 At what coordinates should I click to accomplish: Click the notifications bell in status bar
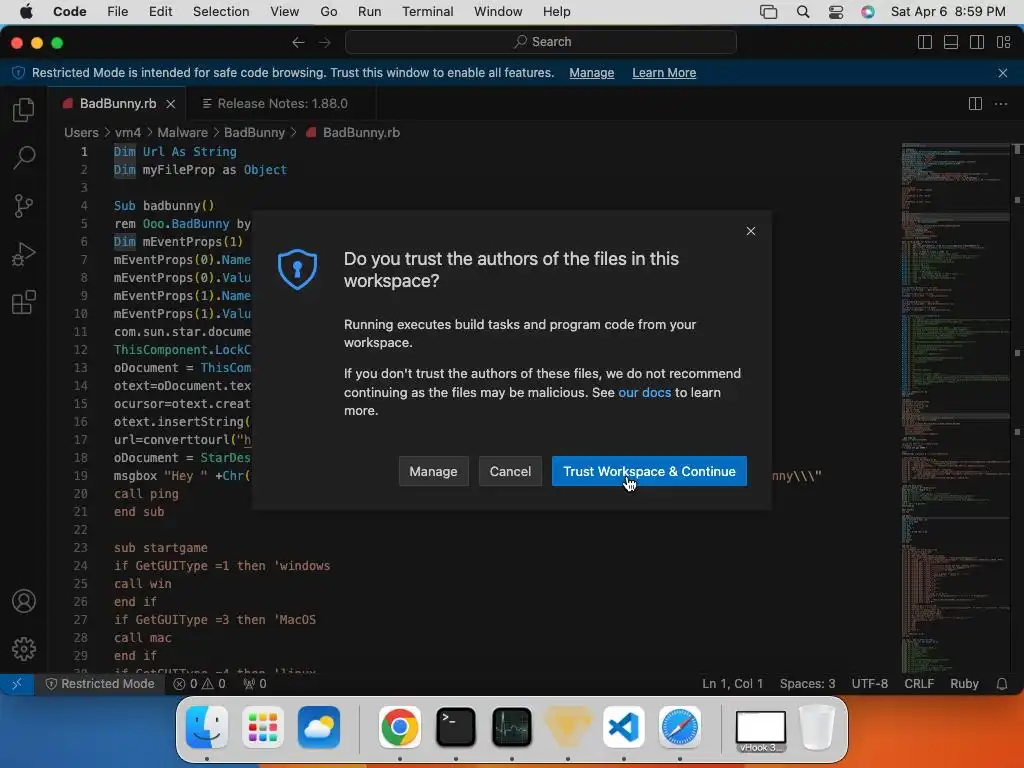click(1002, 684)
